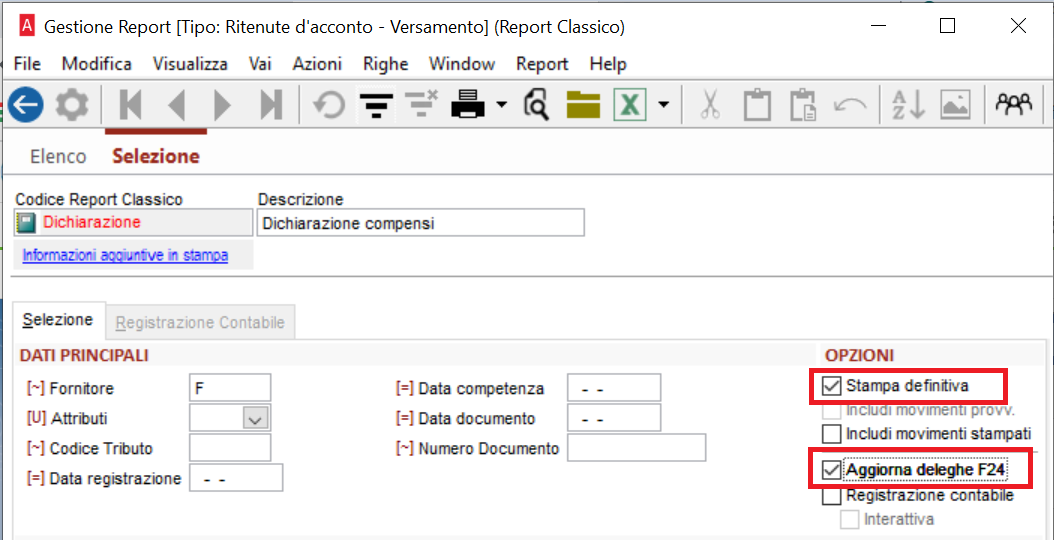Switch to the Elenco tab
The width and height of the screenshot is (1054, 540).
tap(58, 157)
